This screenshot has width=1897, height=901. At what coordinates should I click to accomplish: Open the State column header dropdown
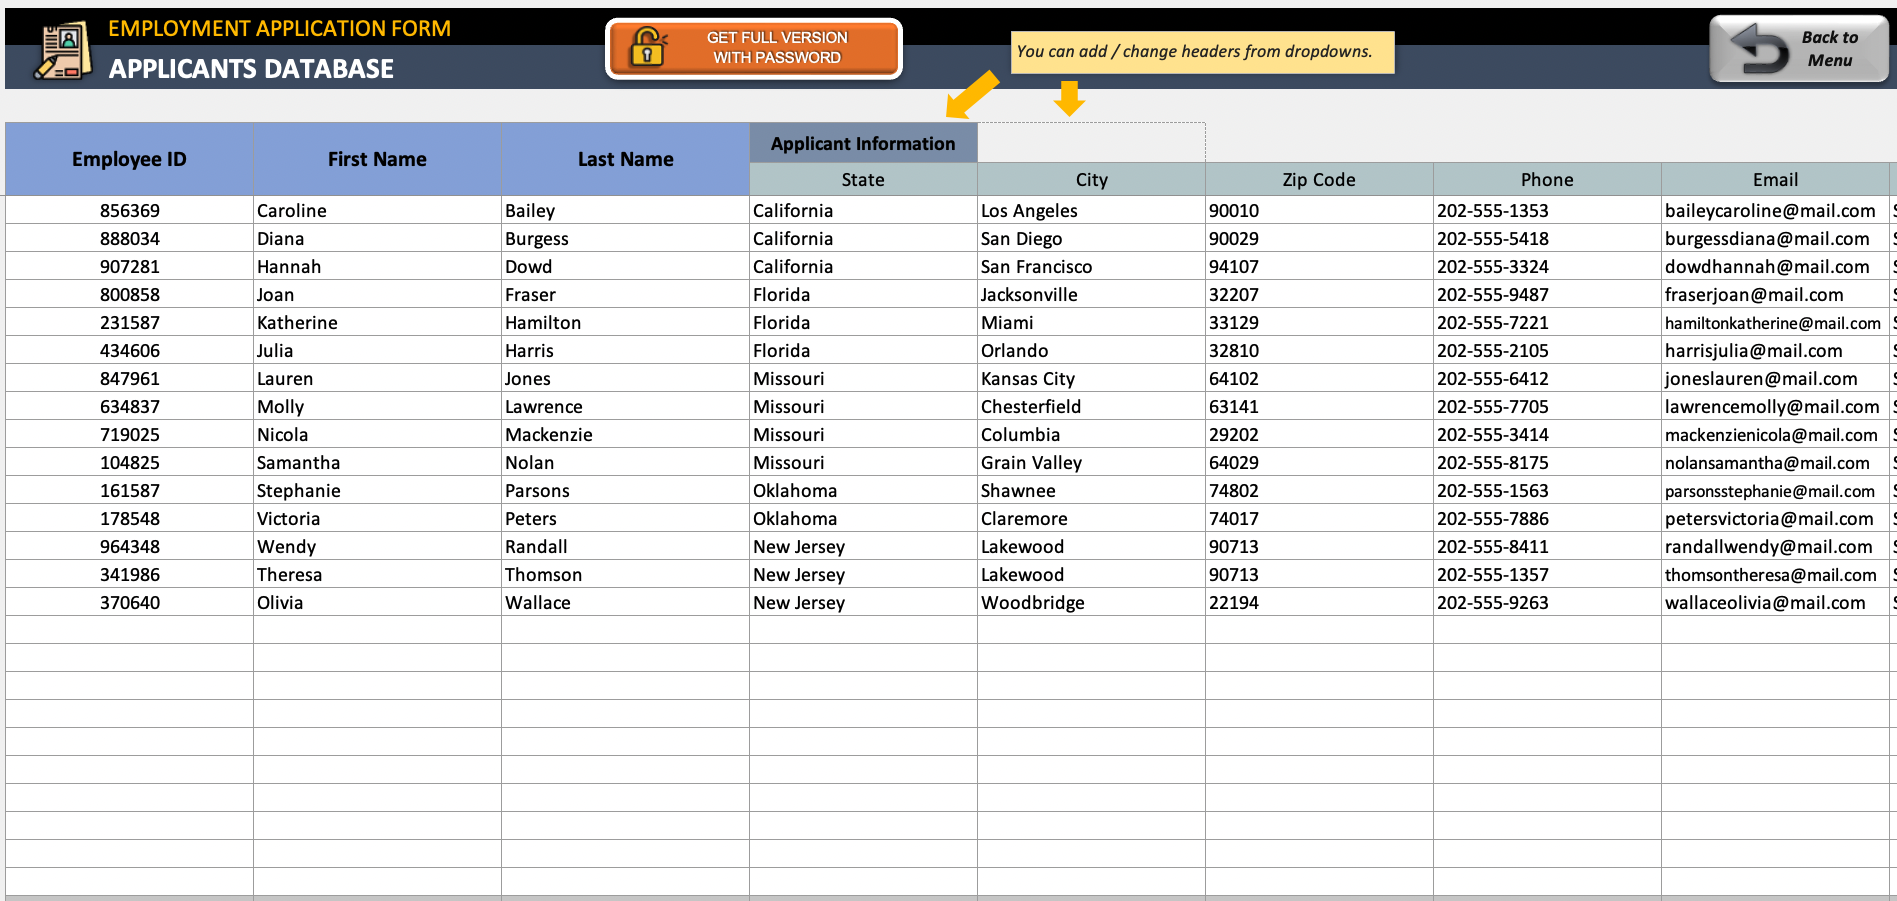tap(863, 179)
